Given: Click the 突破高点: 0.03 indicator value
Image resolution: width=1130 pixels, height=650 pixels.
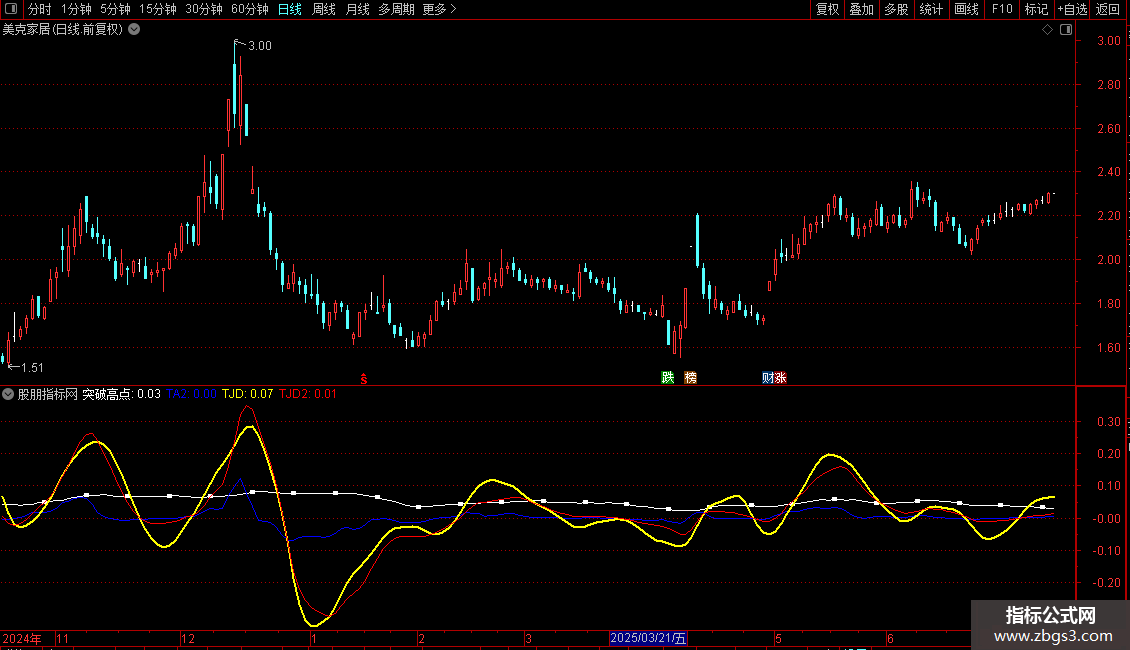Looking at the screenshot, I should (121, 394).
